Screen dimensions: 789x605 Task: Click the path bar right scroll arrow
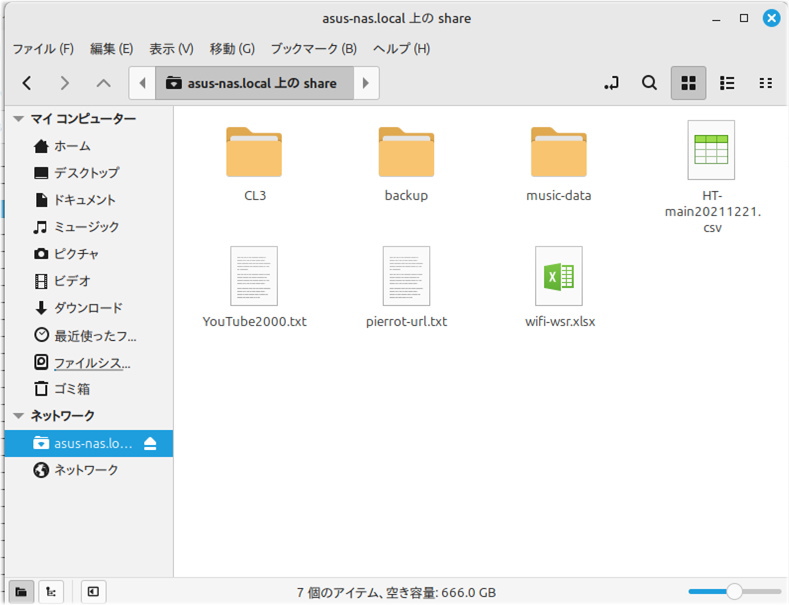pos(366,83)
